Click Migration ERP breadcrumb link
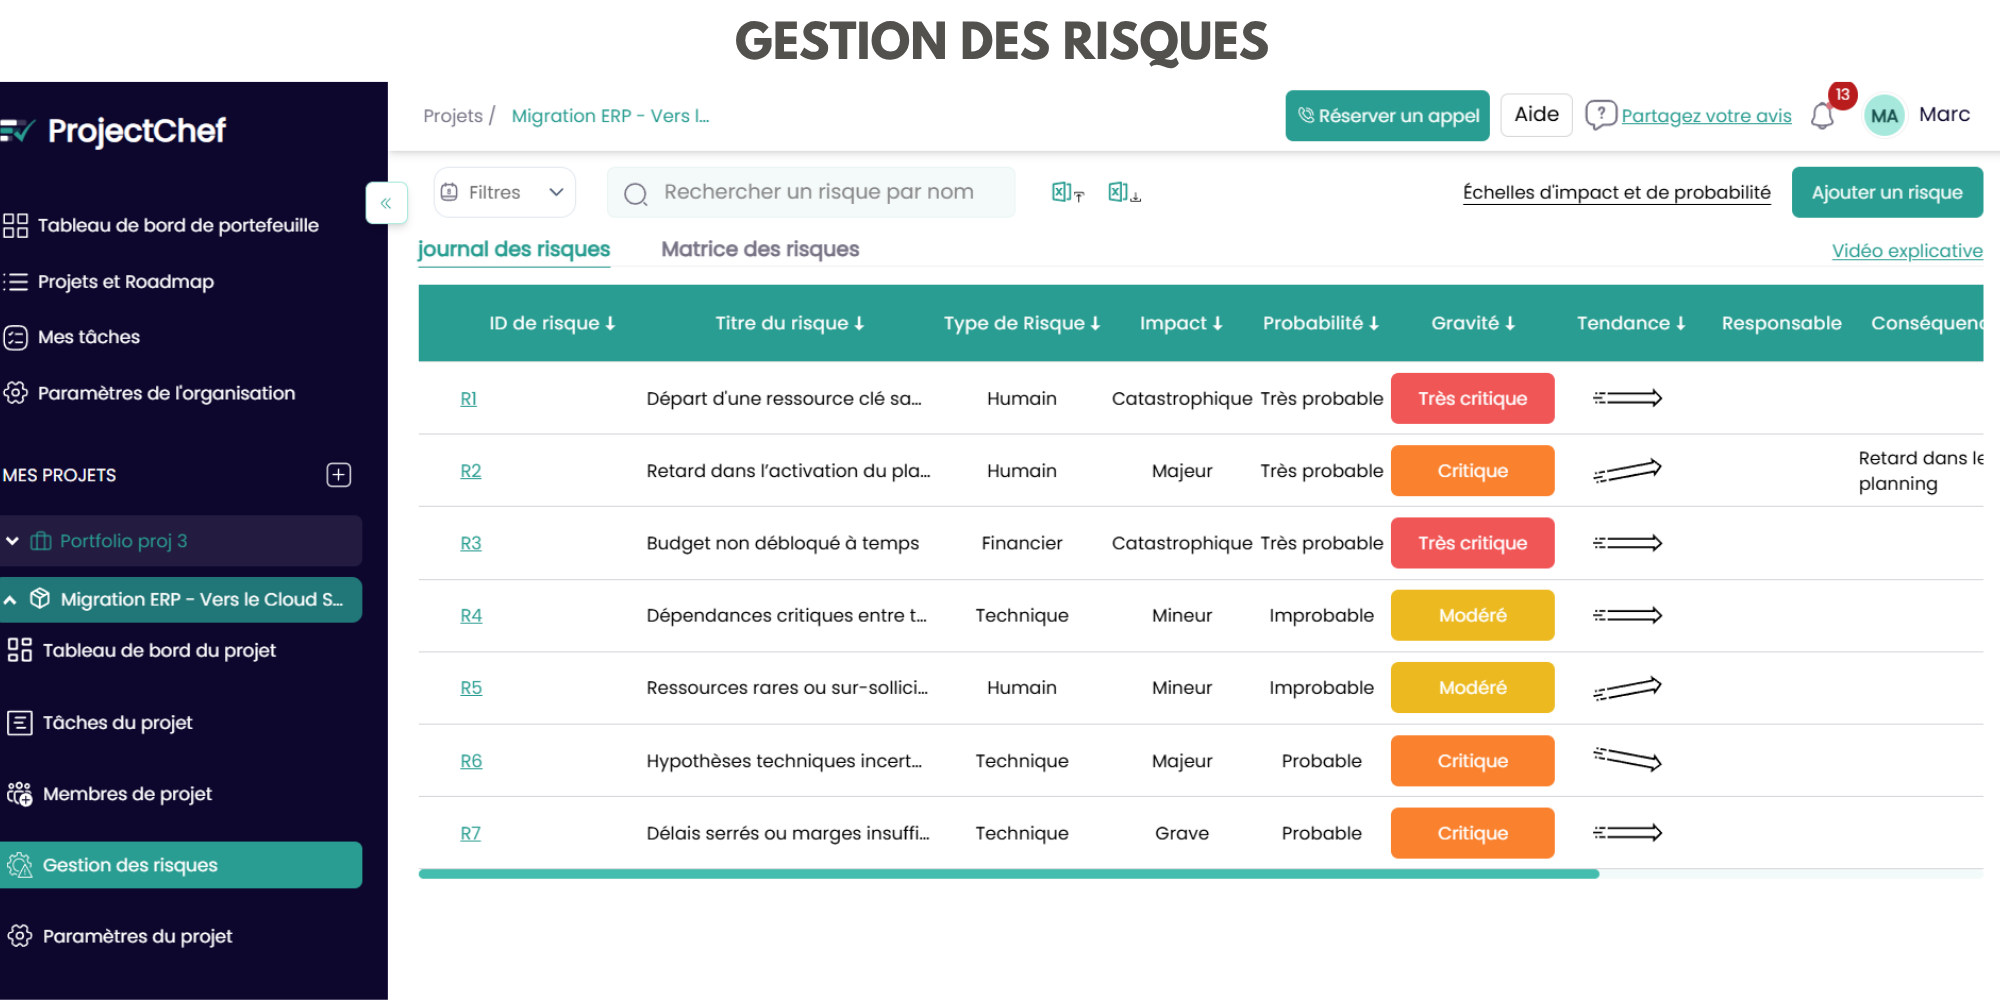The height and width of the screenshot is (1000, 2000). click(x=610, y=116)
